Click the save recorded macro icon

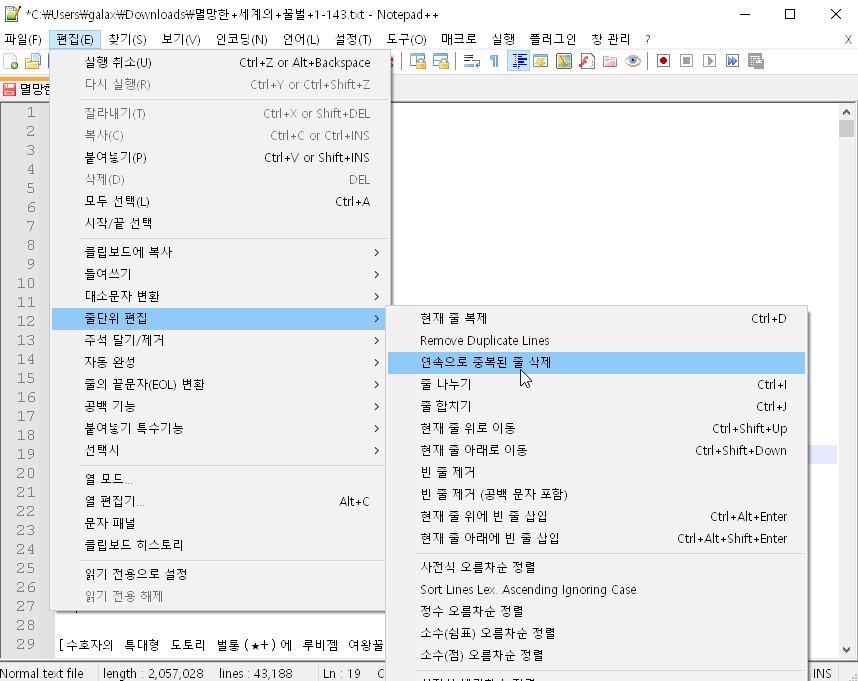(x=756, y=61)
